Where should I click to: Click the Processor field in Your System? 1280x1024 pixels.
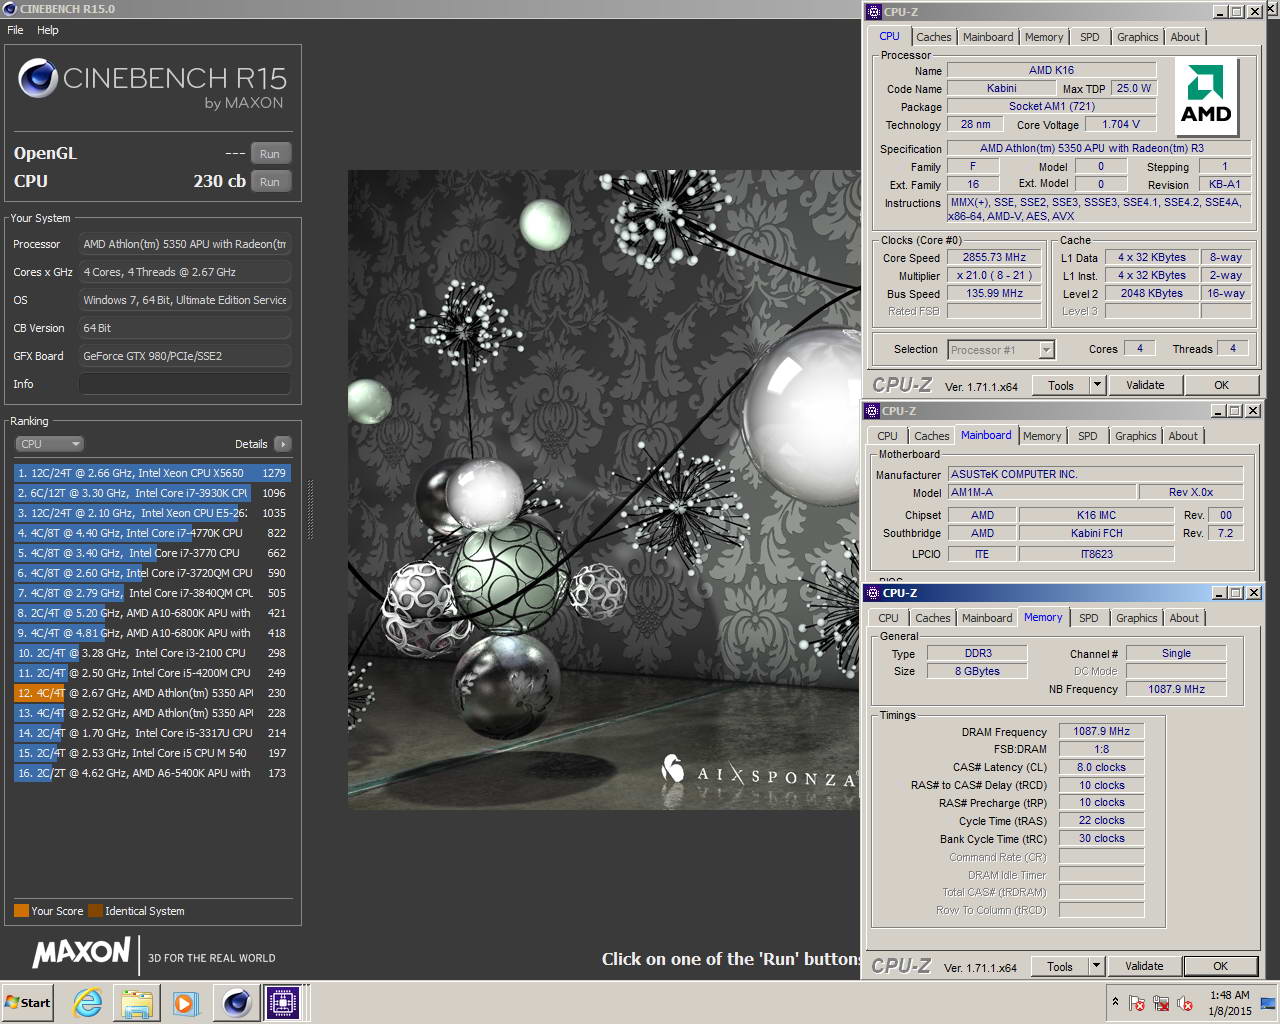tap(185, 244)
